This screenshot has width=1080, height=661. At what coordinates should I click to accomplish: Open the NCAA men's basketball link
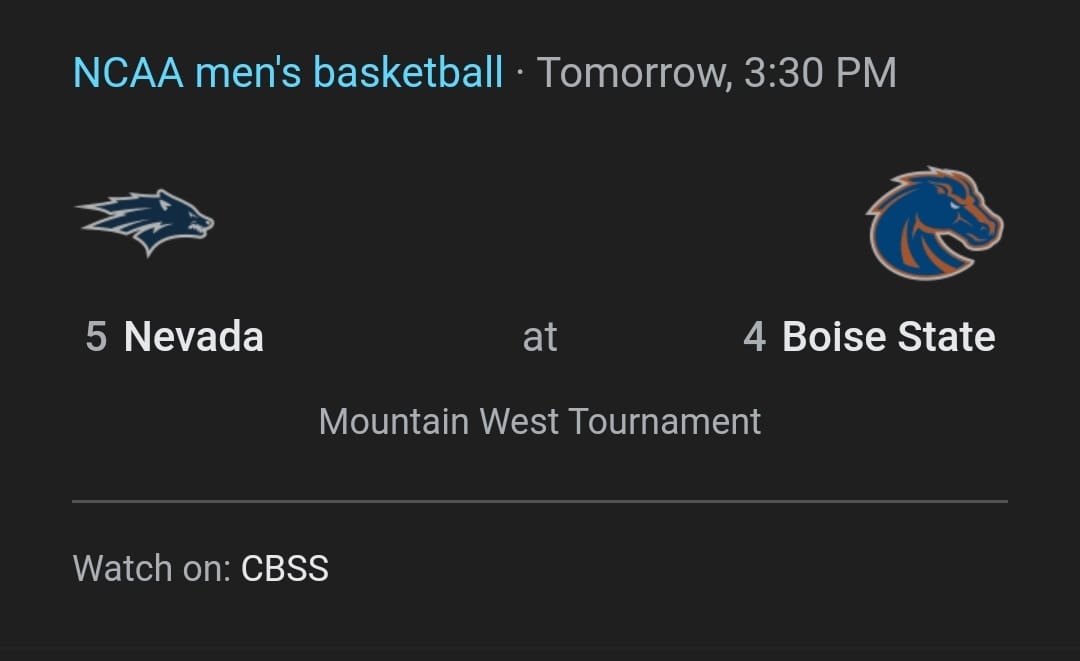pyautogui.click(x=288, y=73)
